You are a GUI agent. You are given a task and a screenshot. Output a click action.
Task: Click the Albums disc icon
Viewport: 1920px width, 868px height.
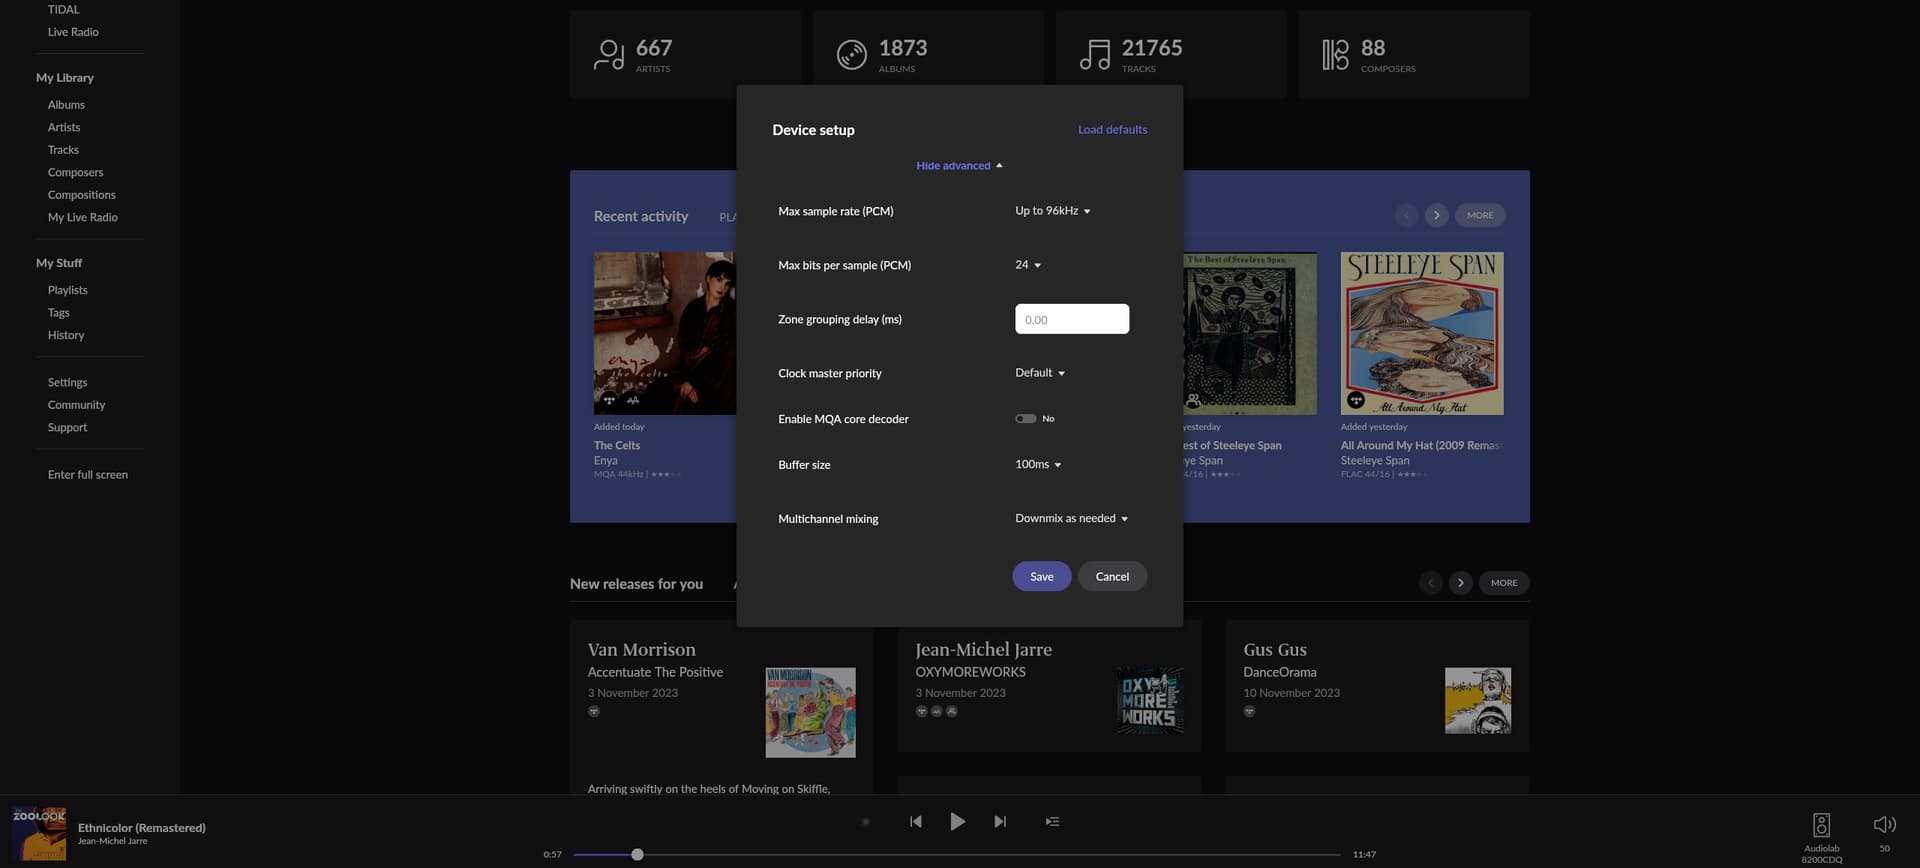(x=851, y=54)
